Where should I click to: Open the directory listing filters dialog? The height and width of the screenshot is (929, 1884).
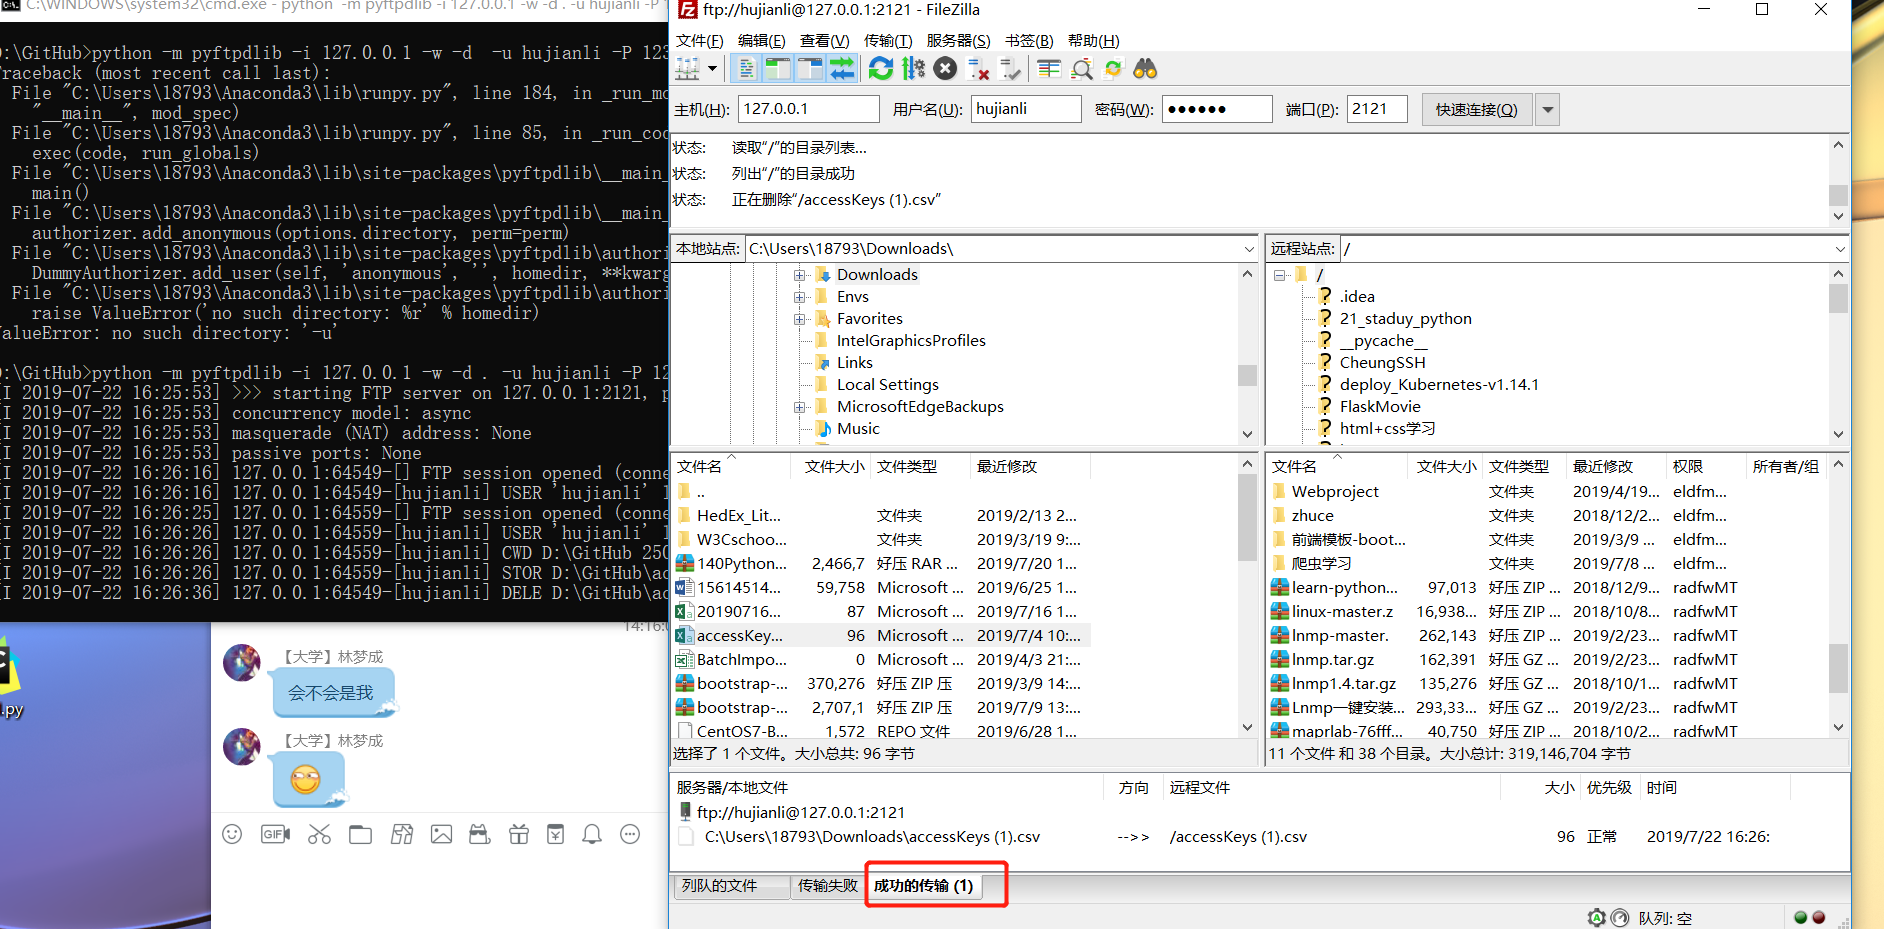click(1049, 69)
